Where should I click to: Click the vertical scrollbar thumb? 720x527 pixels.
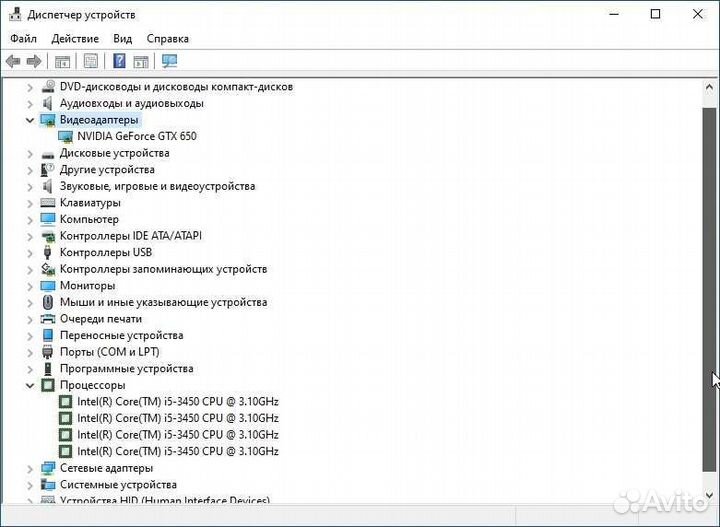[x=709, y=289]
